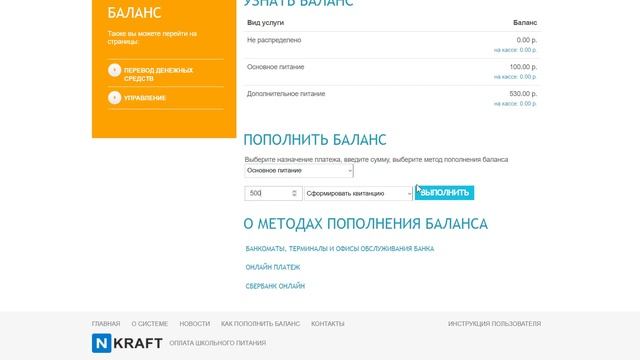Click the Баланс column header
The height and width of the screenshot is (360, 640).
[x=525, y=23]
